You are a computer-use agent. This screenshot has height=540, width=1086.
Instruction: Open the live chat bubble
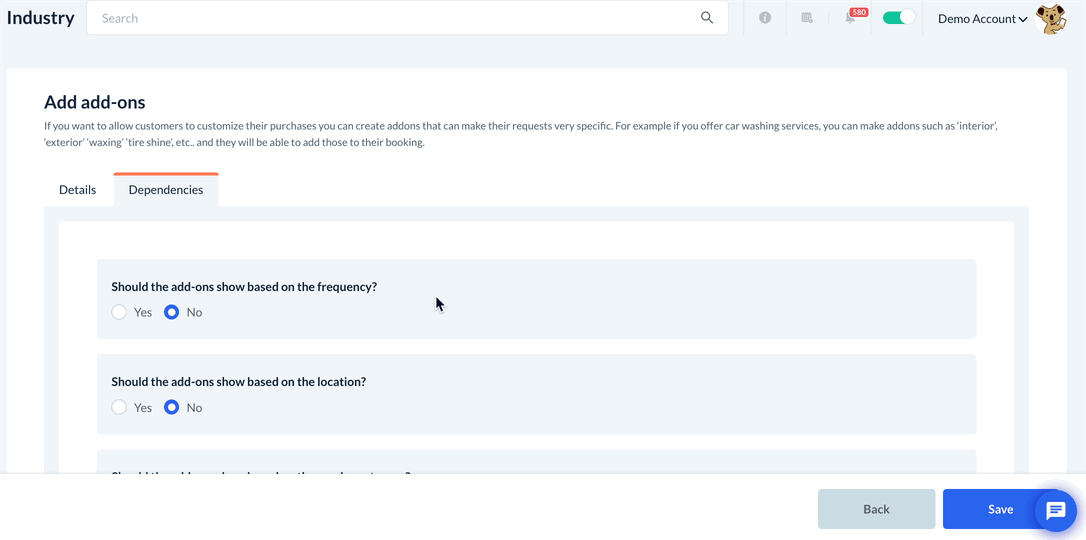click(1055, 510)
